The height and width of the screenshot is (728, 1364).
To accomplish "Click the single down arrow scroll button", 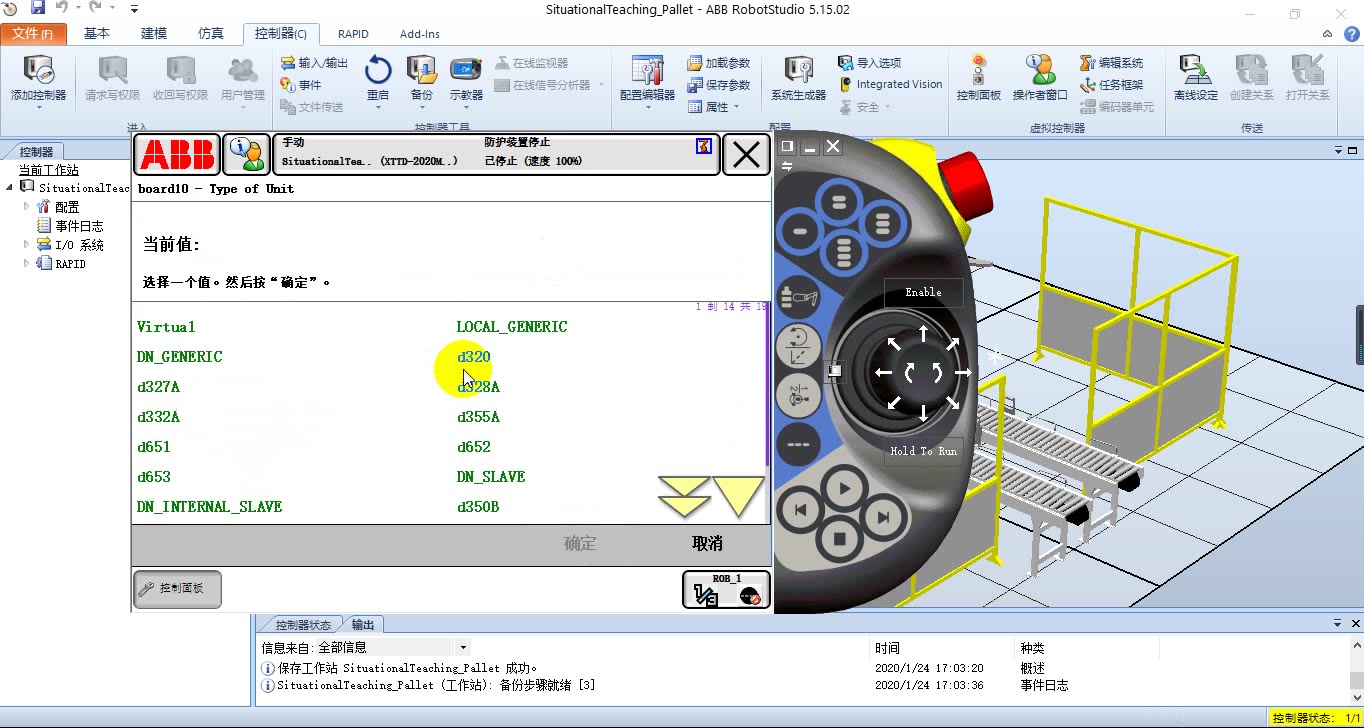I will point(739,496).
